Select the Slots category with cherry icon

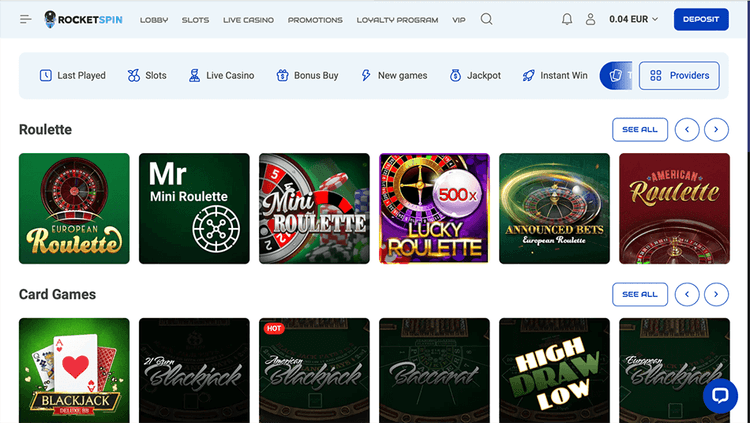147,76
